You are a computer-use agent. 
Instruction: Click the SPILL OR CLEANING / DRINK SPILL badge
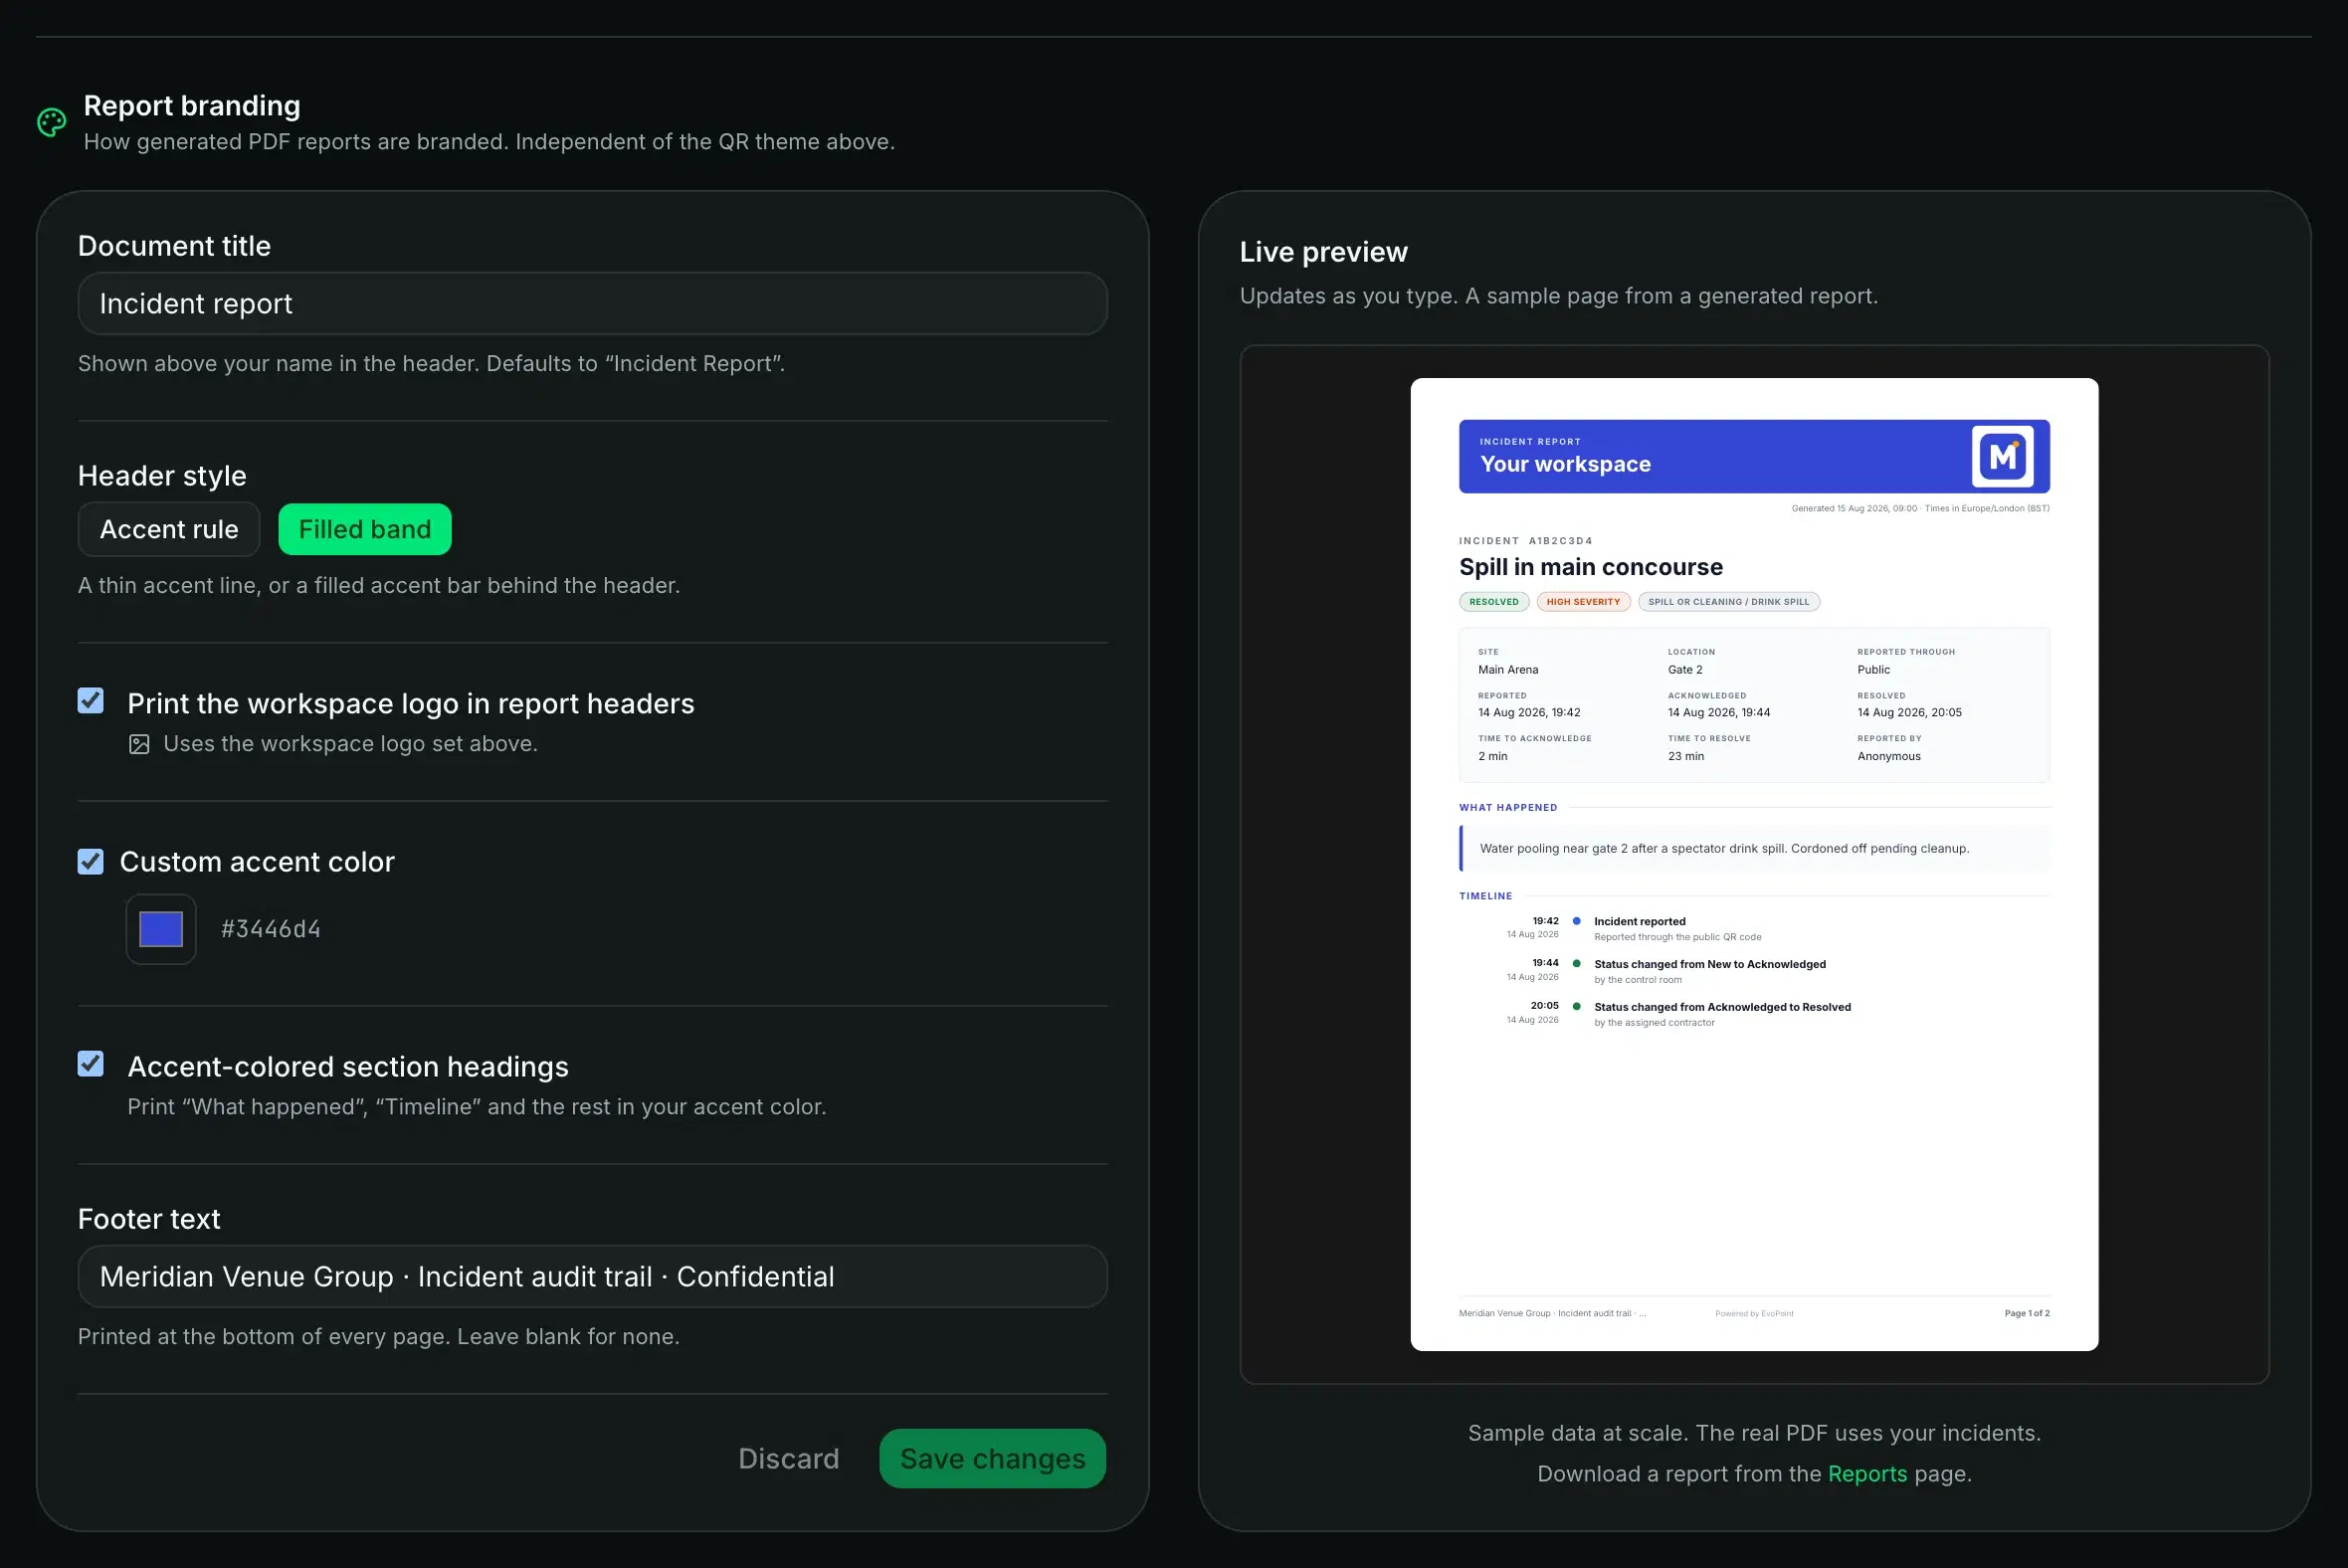(1729, 602)
